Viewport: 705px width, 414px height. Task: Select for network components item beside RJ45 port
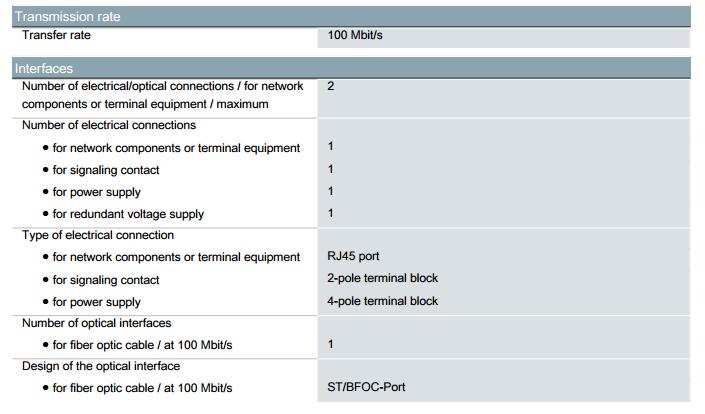tap(171, 257)
